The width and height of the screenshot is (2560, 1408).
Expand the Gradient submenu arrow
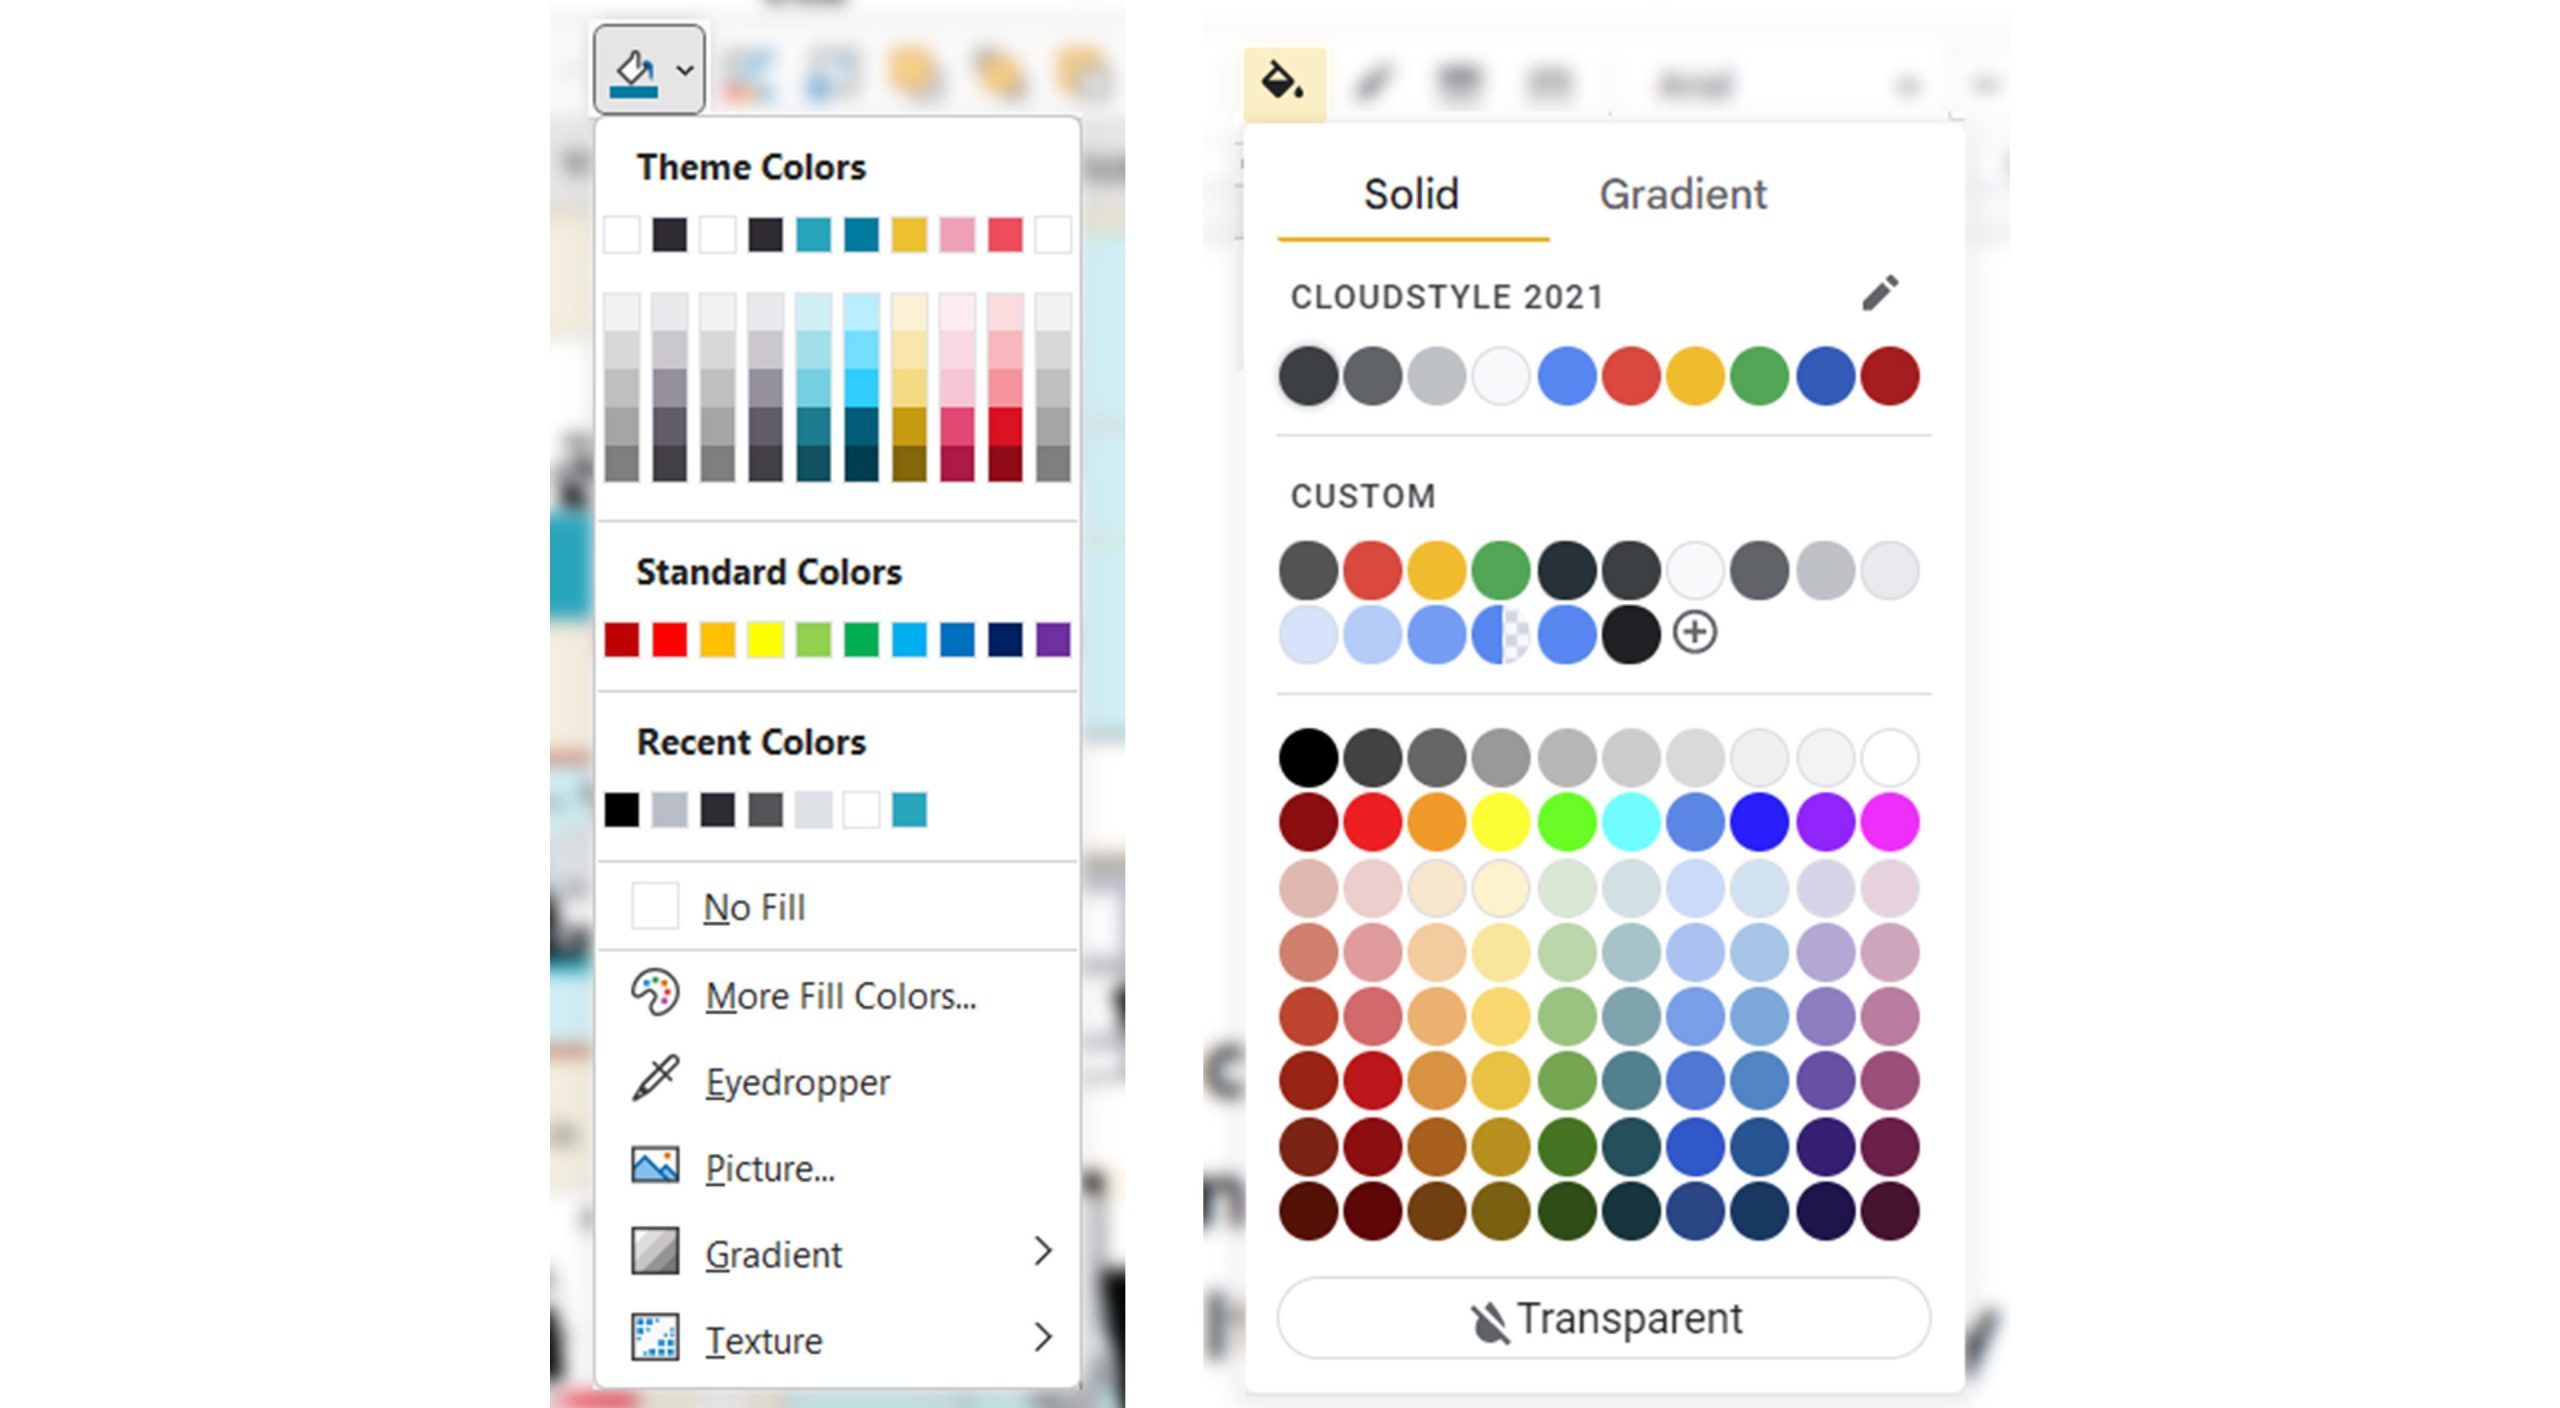tap(1042, 1252)
